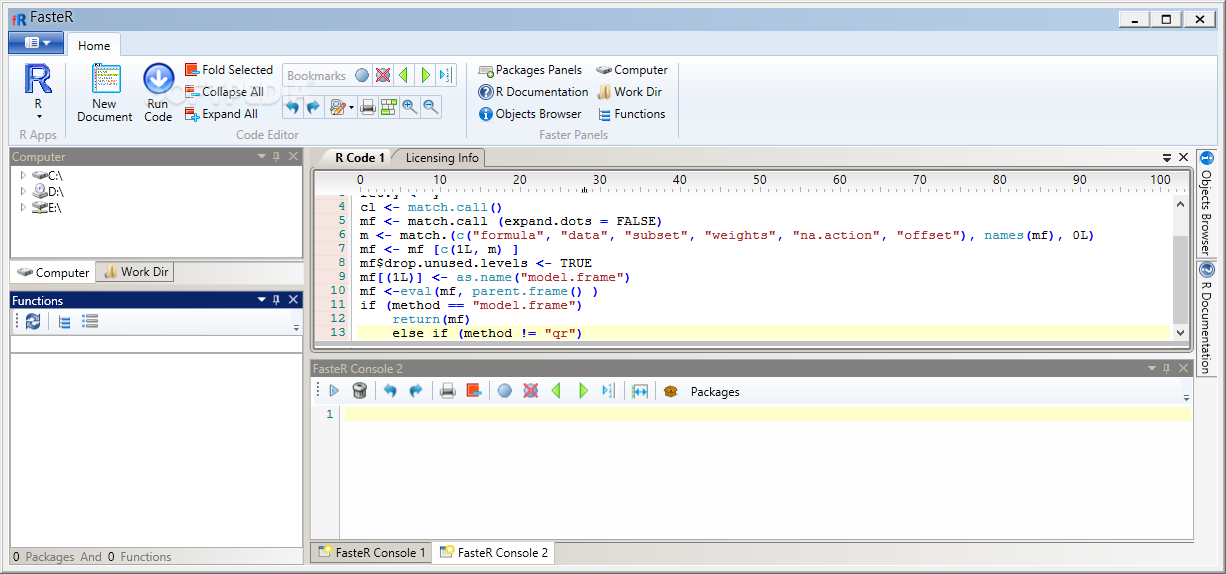Click the console input line 1
The image size is (1226, 574).
click(767, 413)
